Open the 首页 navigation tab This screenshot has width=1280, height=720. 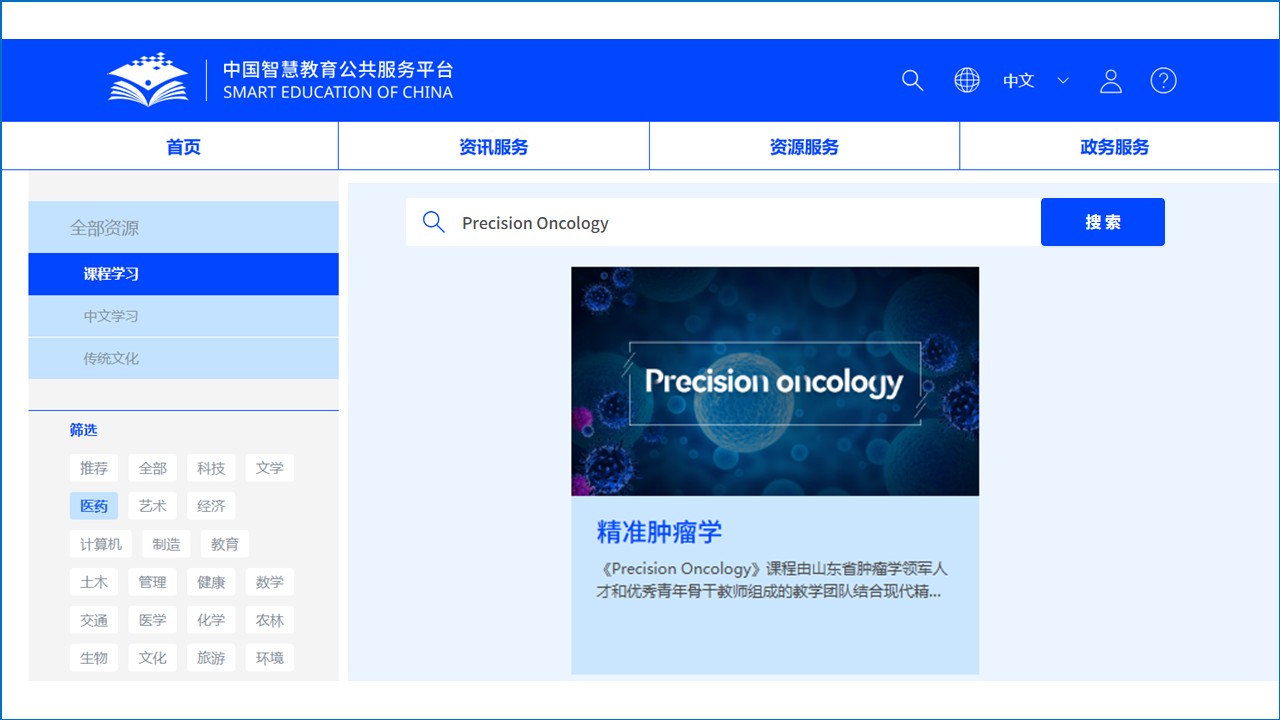(183, 147)
